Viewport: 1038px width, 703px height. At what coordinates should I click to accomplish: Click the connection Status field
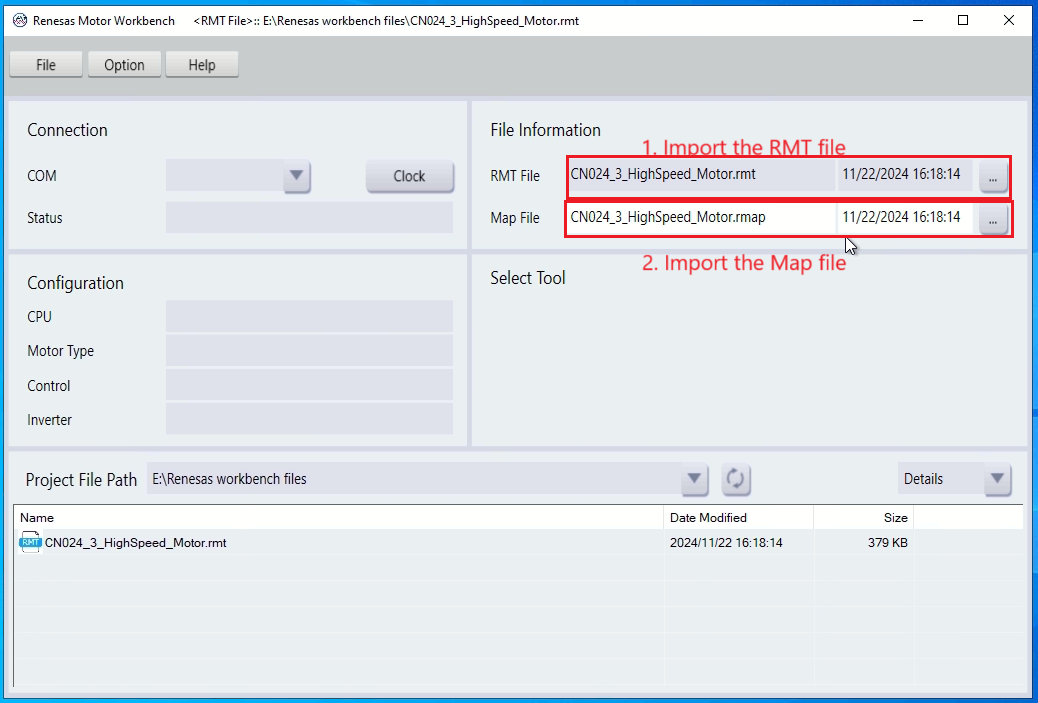pos(309,217)
